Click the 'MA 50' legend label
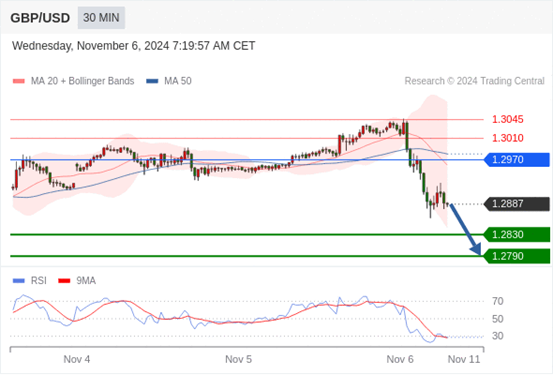 click(178, 81)
